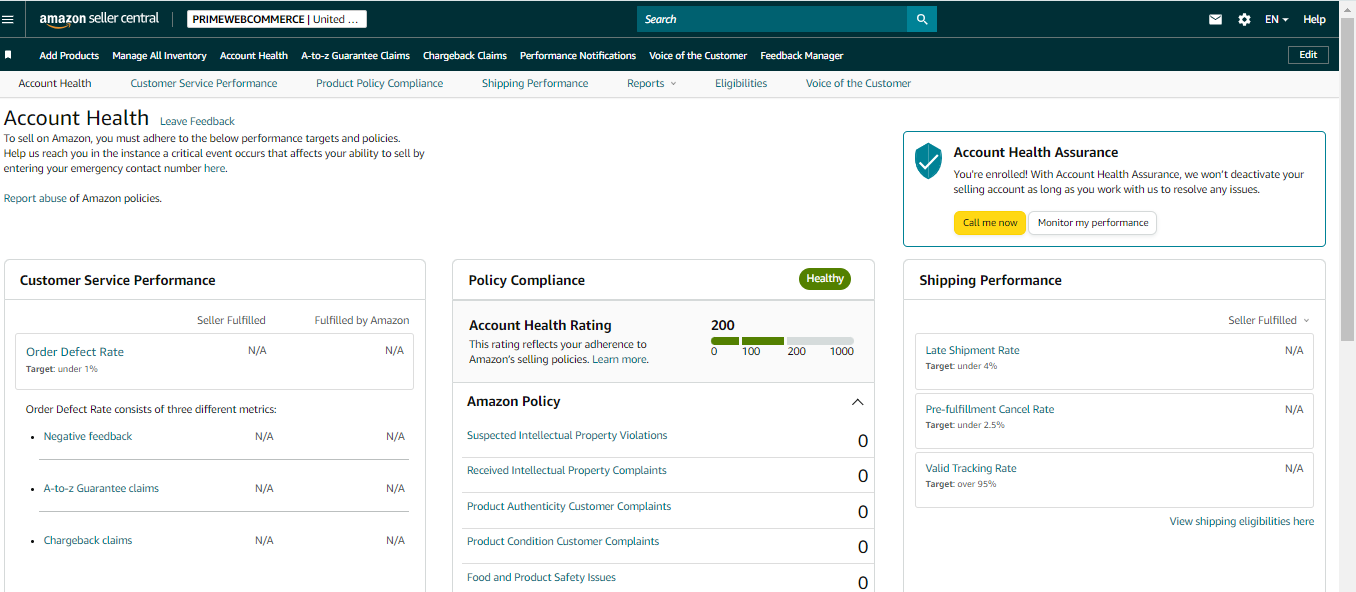Open Received Intellectual Property Complaints
Image resolution: width=1356 pixels, height=592 pixels.
[x=567, y=470]
